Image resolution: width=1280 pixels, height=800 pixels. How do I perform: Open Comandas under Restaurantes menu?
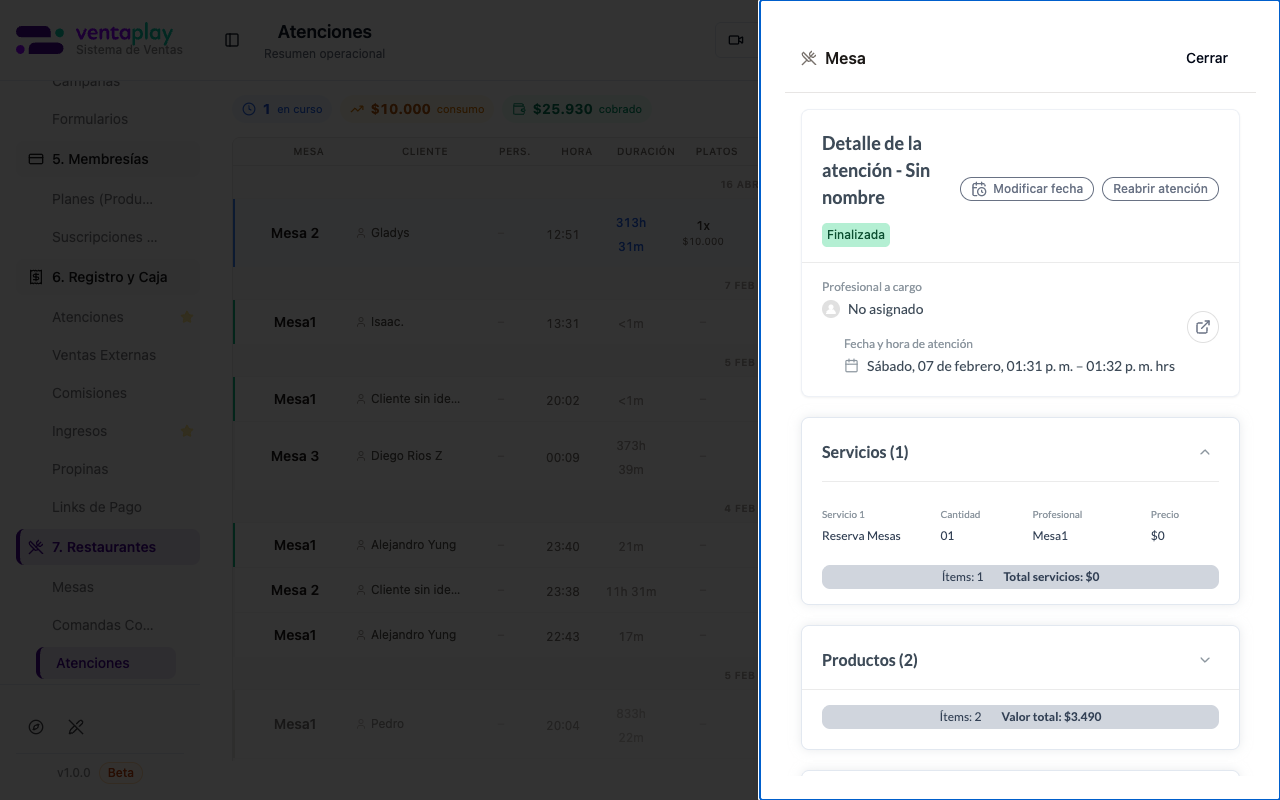click(103, 625)
